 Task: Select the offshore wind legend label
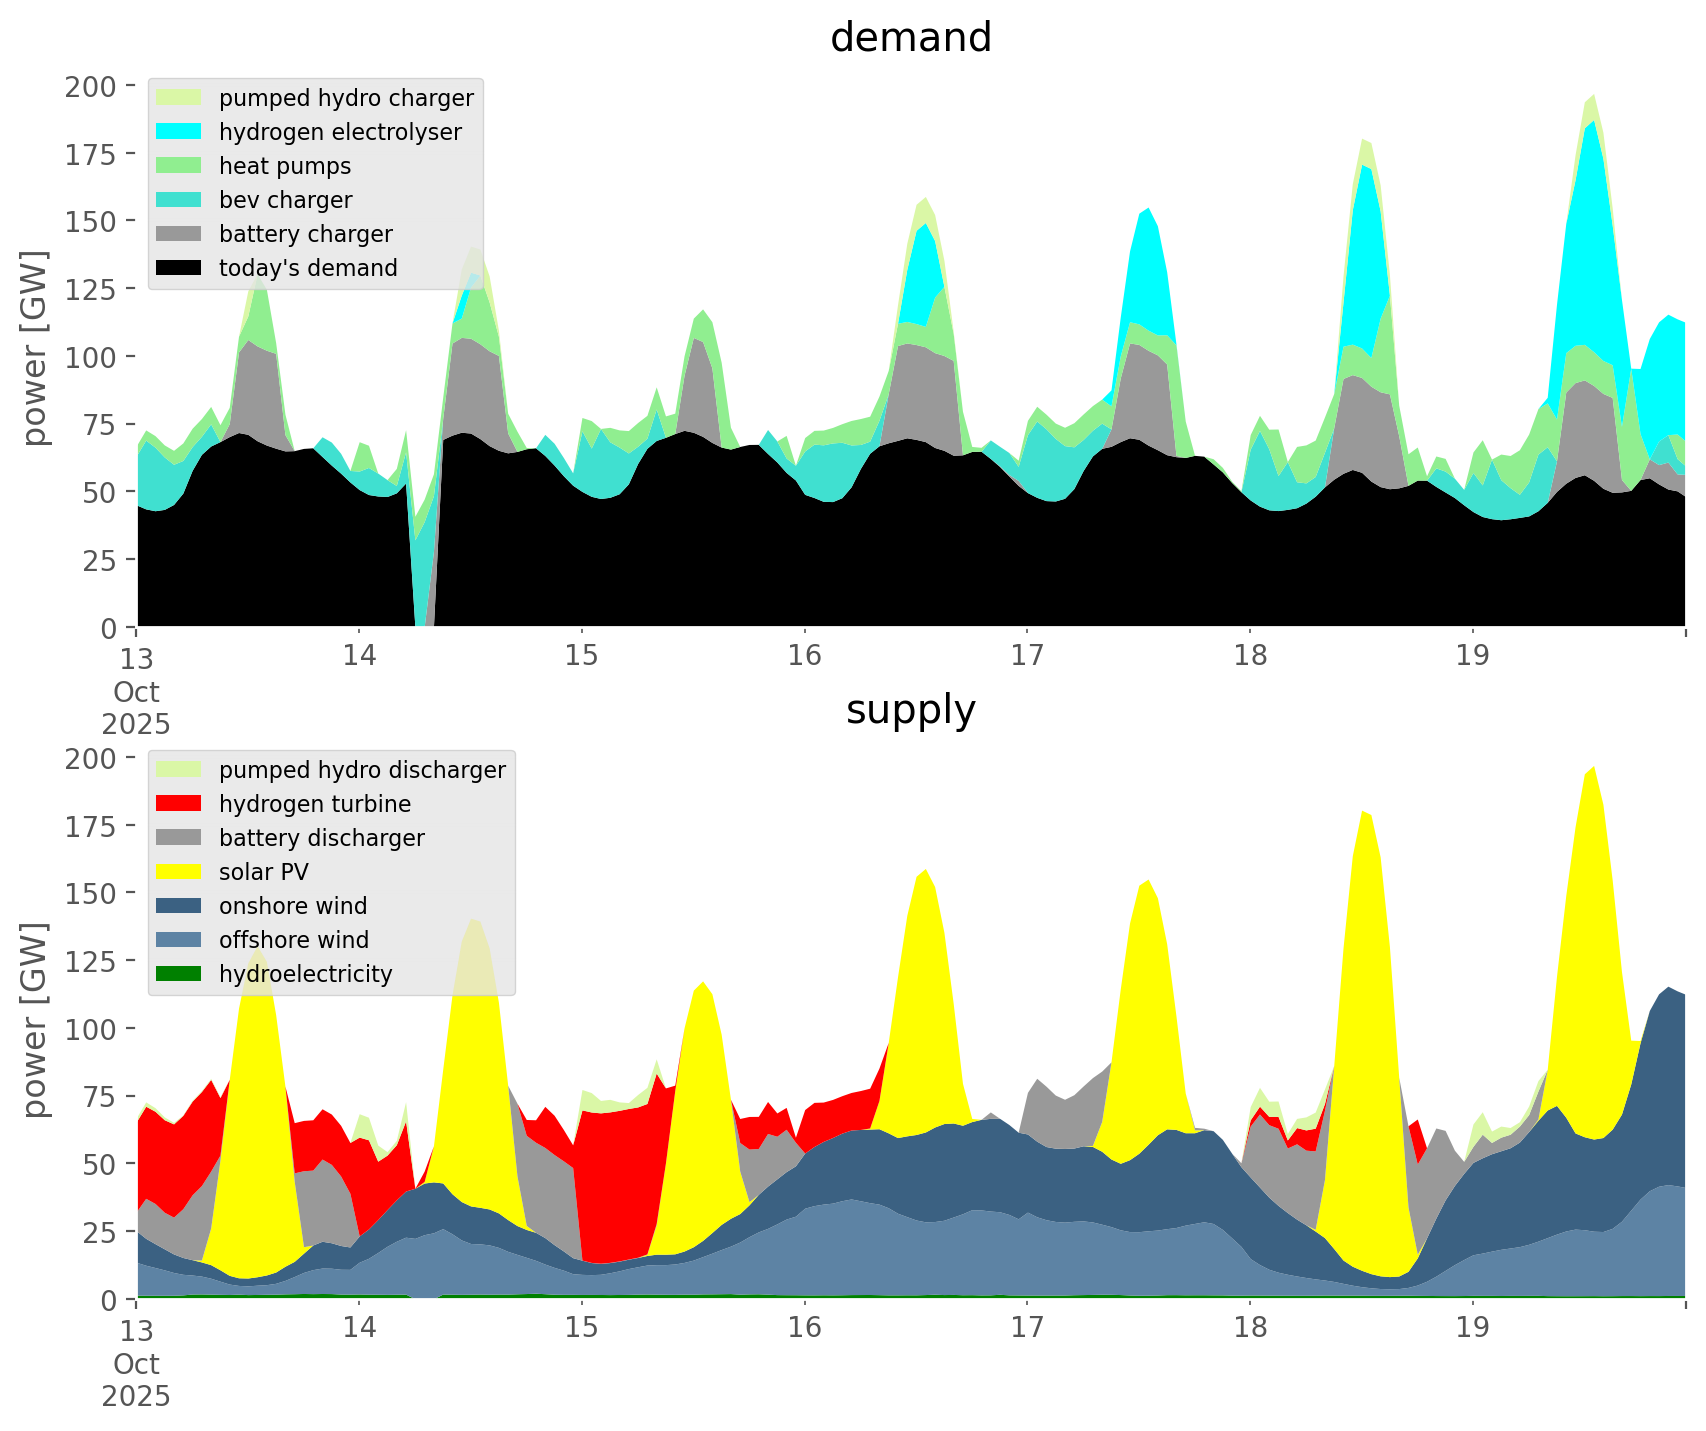point(293,940)
